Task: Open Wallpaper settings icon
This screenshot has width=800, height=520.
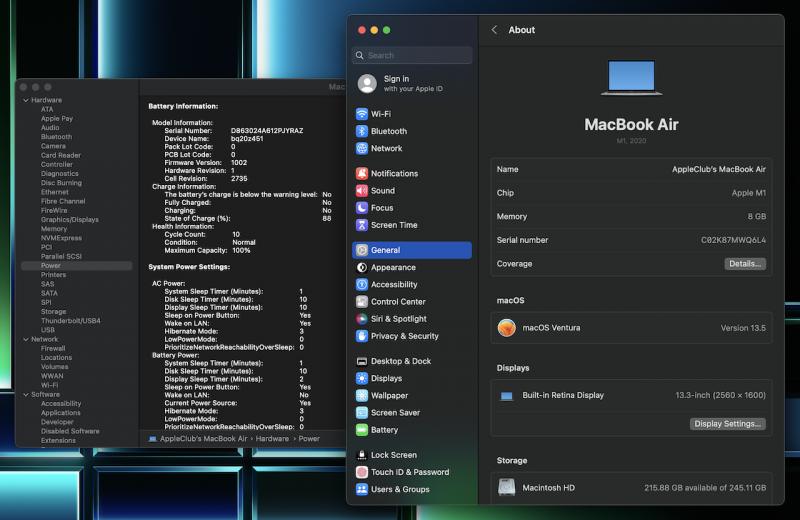Action: (362, 395)
